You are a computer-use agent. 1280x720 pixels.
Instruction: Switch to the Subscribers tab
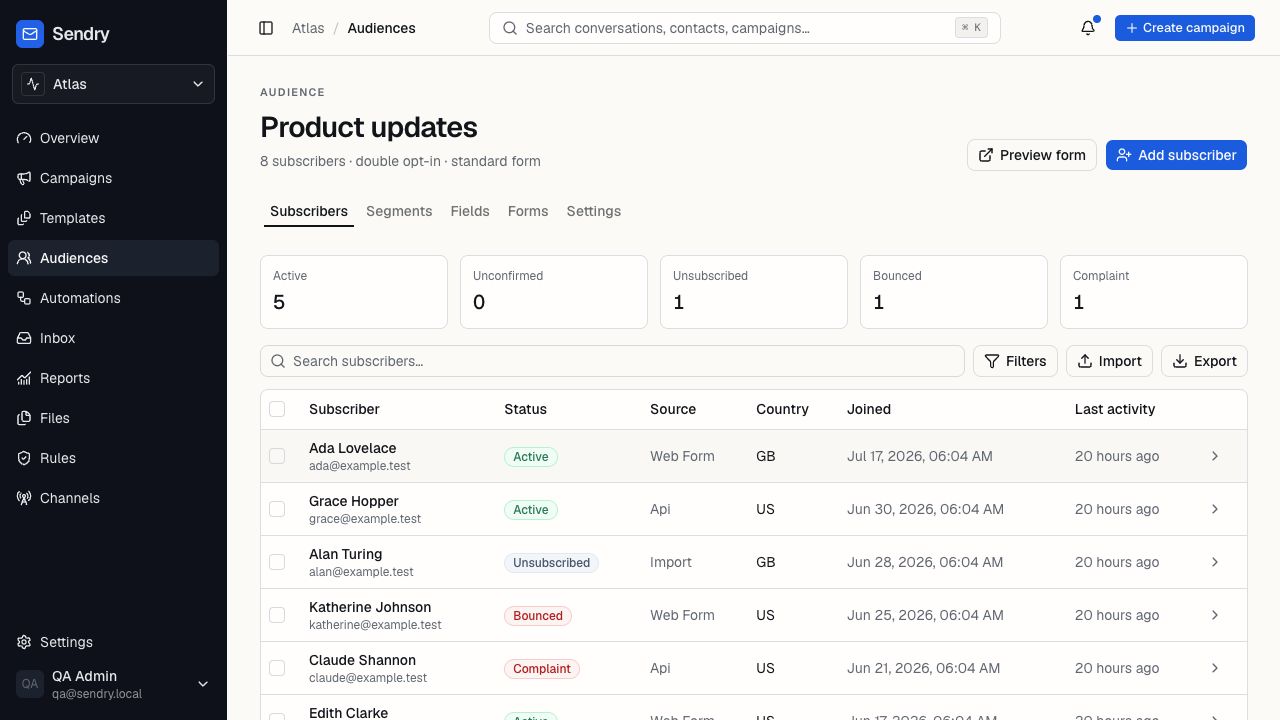(x=309, y=211)
